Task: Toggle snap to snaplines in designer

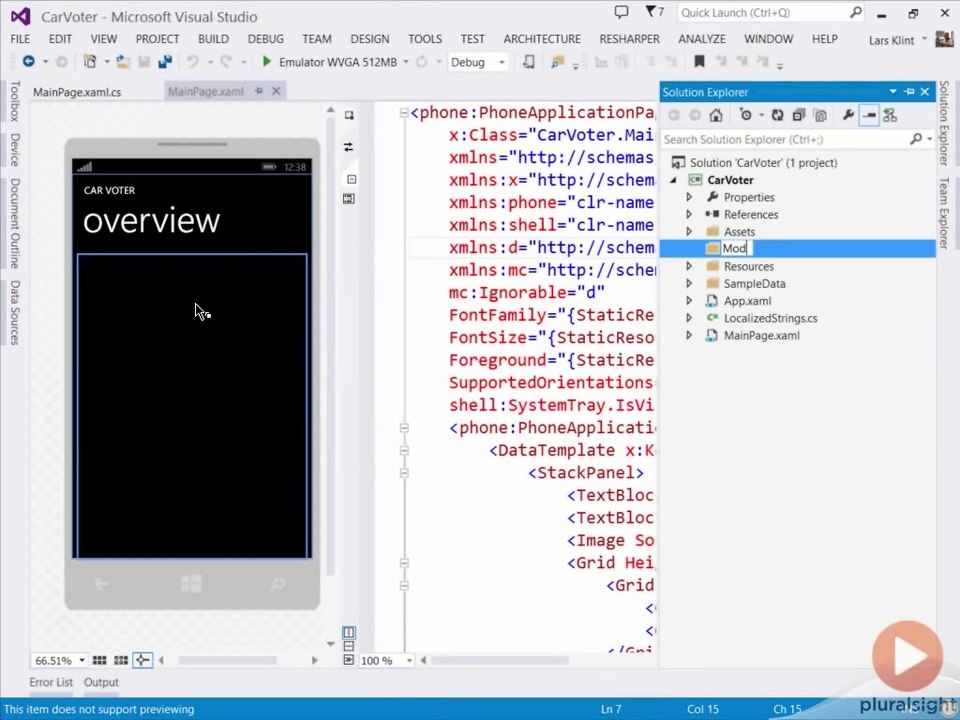Action: point(142,660)
